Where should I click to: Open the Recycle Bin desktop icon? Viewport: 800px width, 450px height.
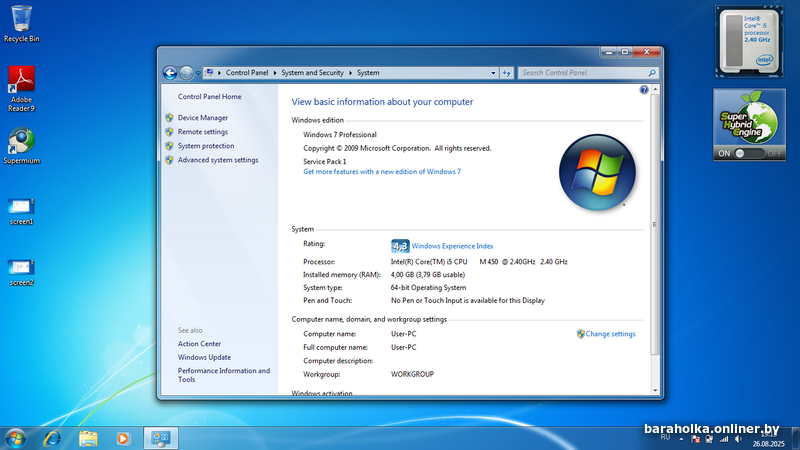click(21, 23)
